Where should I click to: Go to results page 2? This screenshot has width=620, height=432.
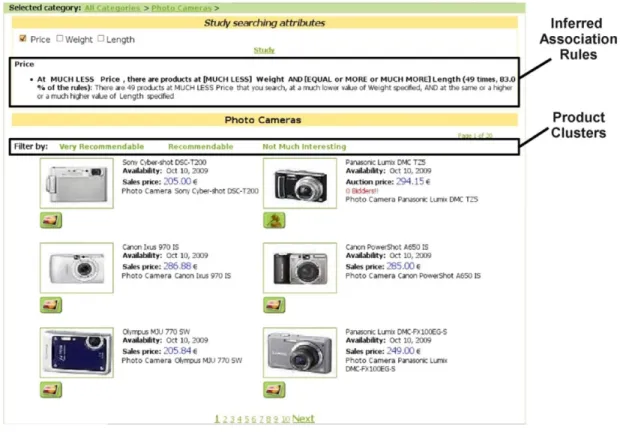[x=225, y=419]
